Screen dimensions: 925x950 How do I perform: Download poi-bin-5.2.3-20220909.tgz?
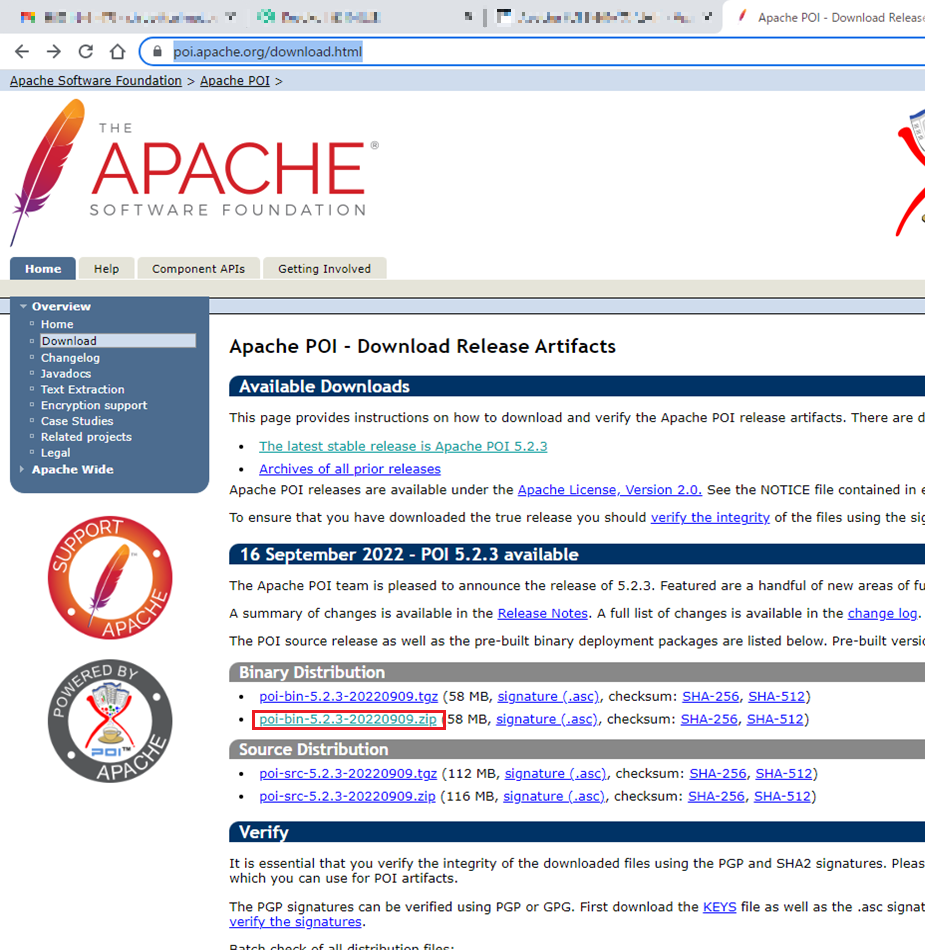348,697
